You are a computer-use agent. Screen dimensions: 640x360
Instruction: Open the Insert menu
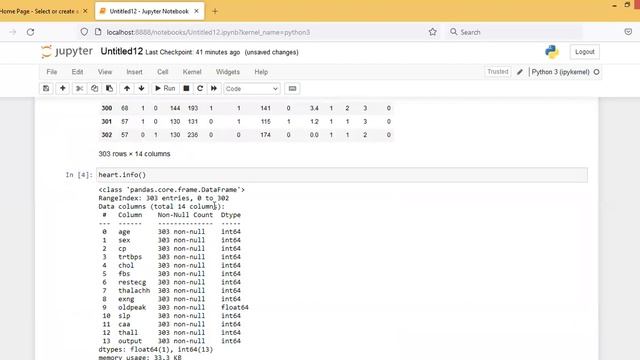coord(134,72)
